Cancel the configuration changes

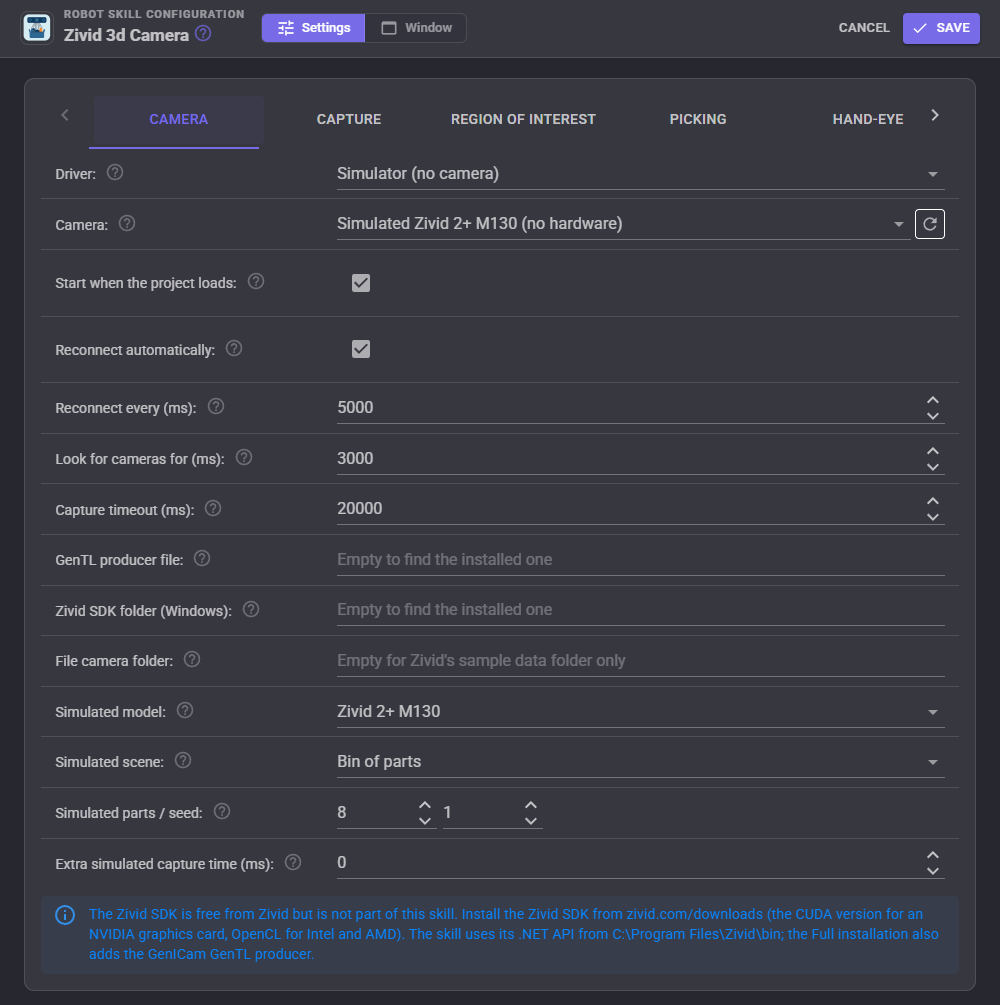(x=863, y=28)
